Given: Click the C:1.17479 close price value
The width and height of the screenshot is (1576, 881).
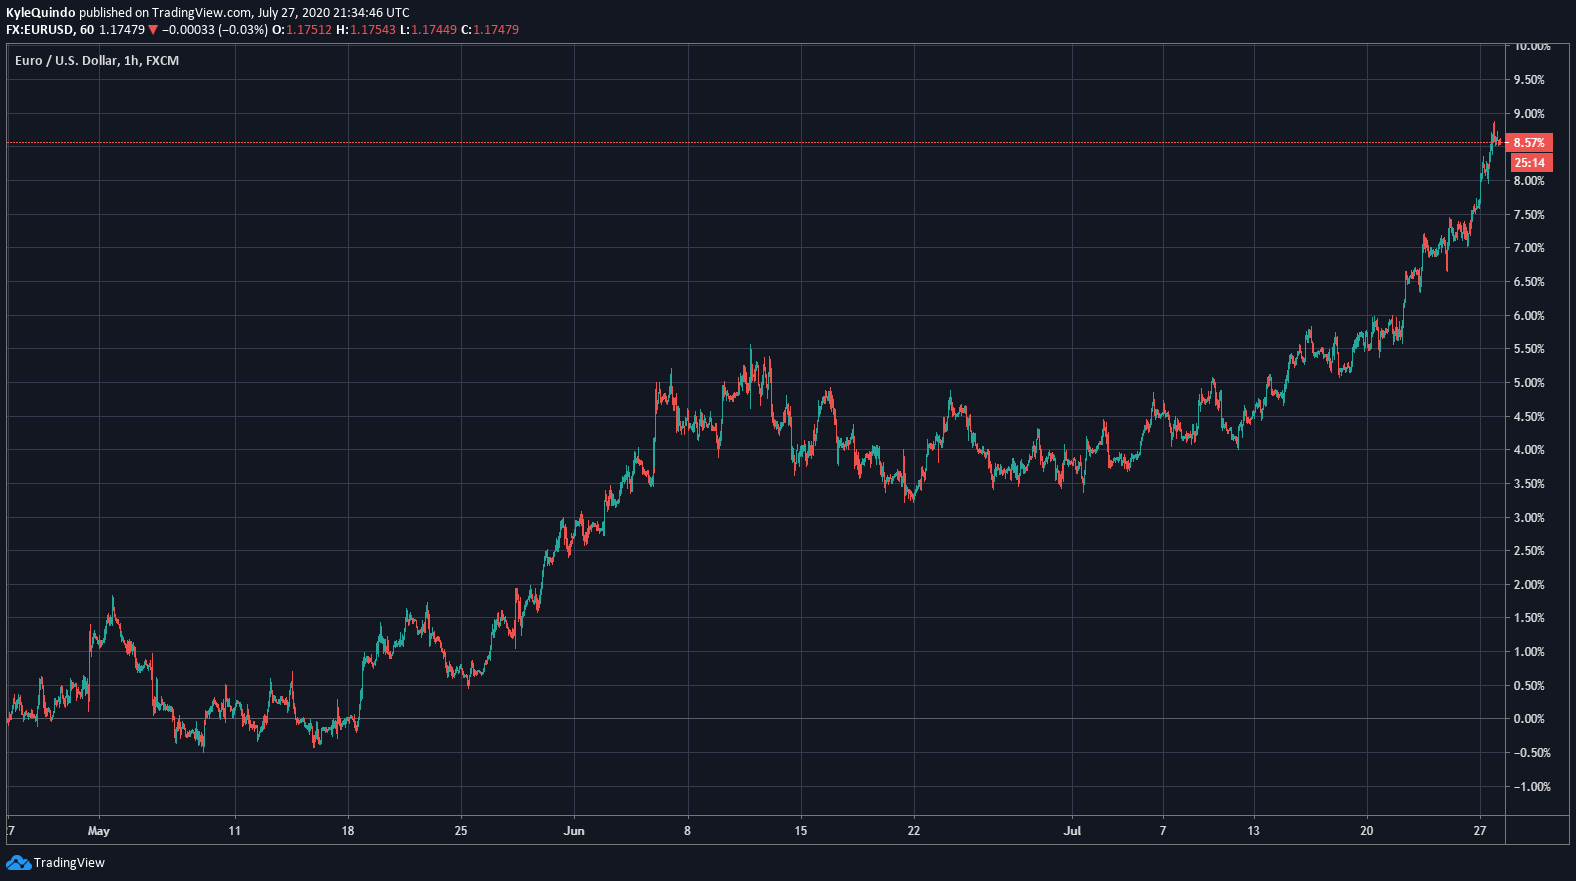Looking at the screenshot, I should [490, 30].
